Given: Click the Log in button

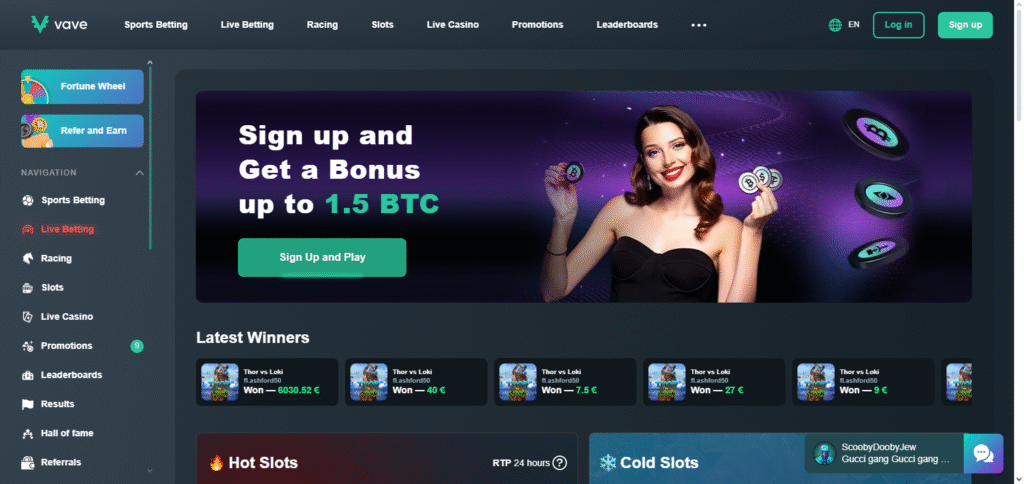Looking at the screenshot, I should point(898,25).
